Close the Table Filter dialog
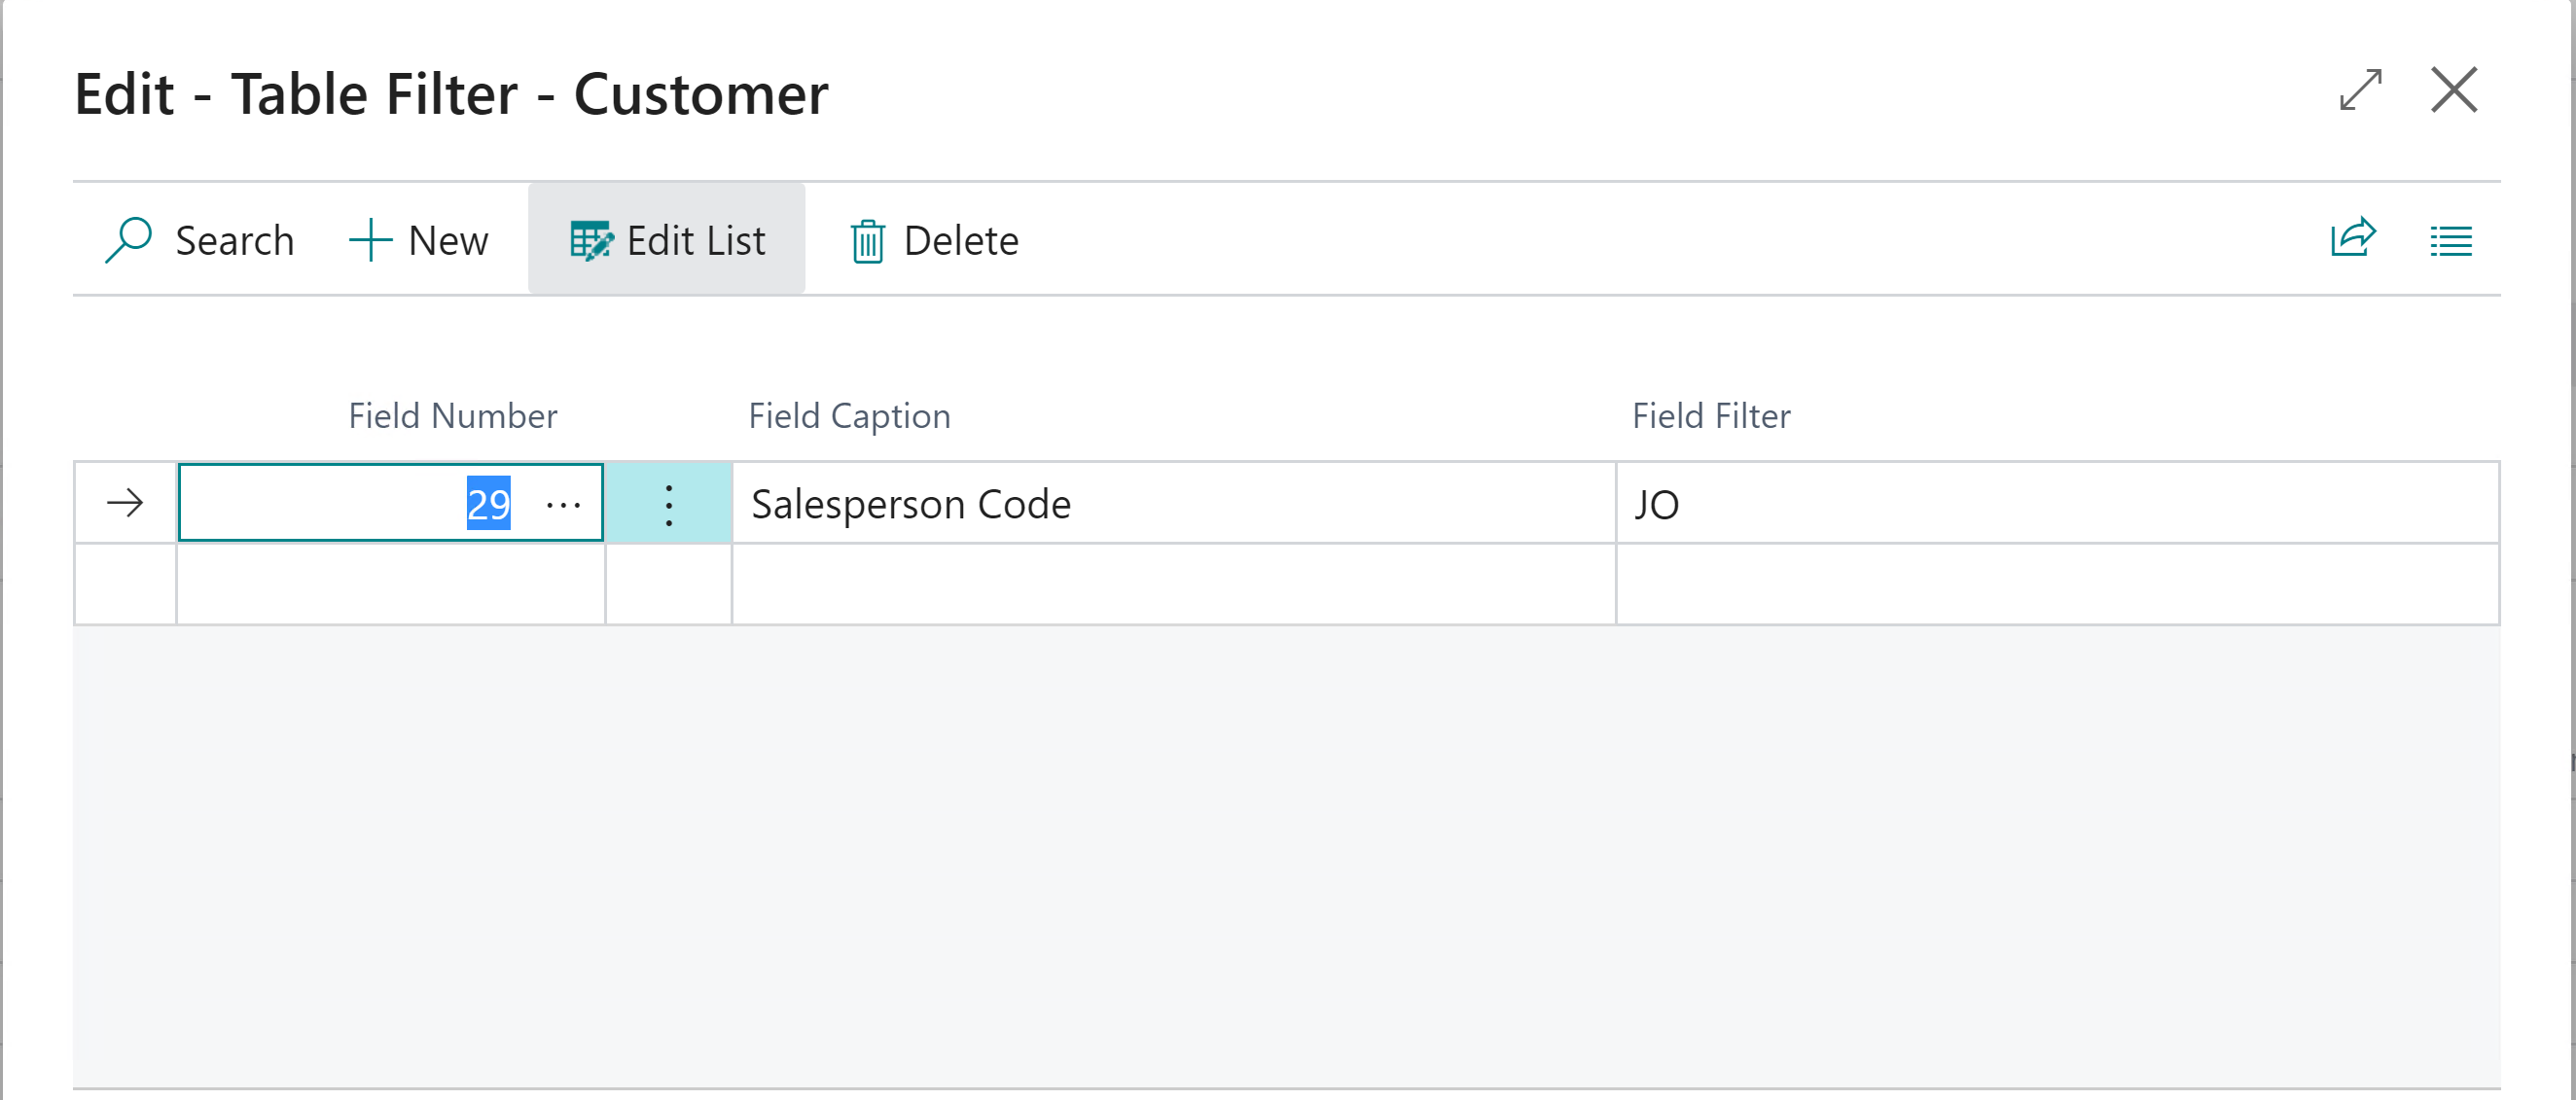Viewport: 2576px width, 1100px height. [x=2454, y=90]
